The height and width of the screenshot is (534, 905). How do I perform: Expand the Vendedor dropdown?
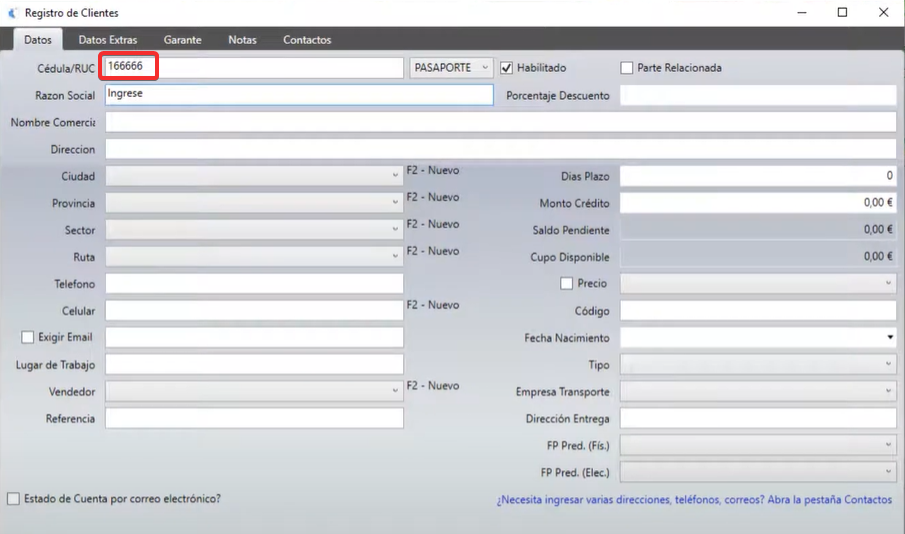(254, 391)
